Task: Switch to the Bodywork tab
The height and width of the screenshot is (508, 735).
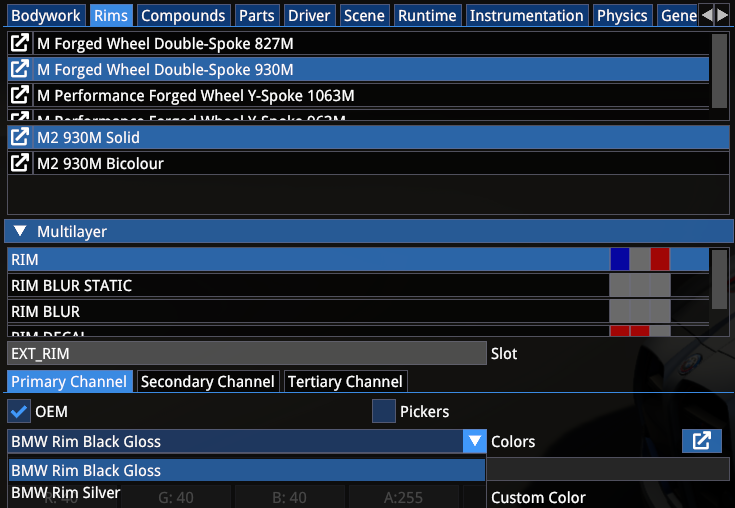Action: 45,15
